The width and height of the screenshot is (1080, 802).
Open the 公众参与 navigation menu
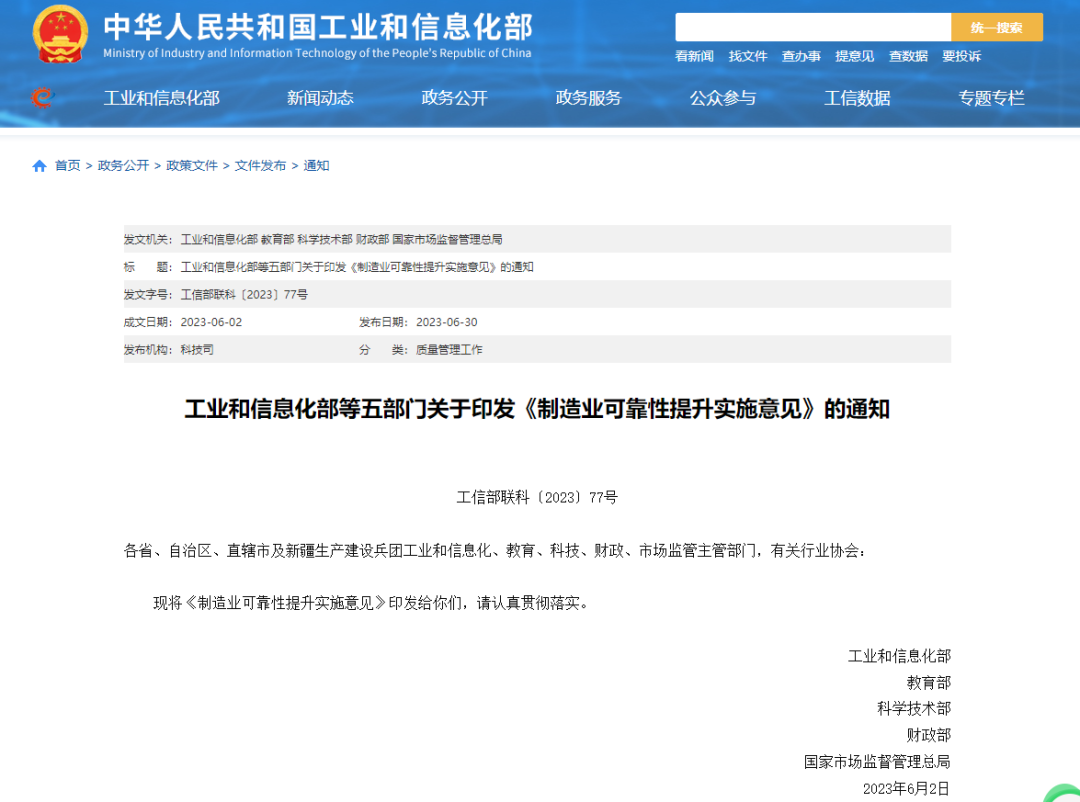pos(723,98)
